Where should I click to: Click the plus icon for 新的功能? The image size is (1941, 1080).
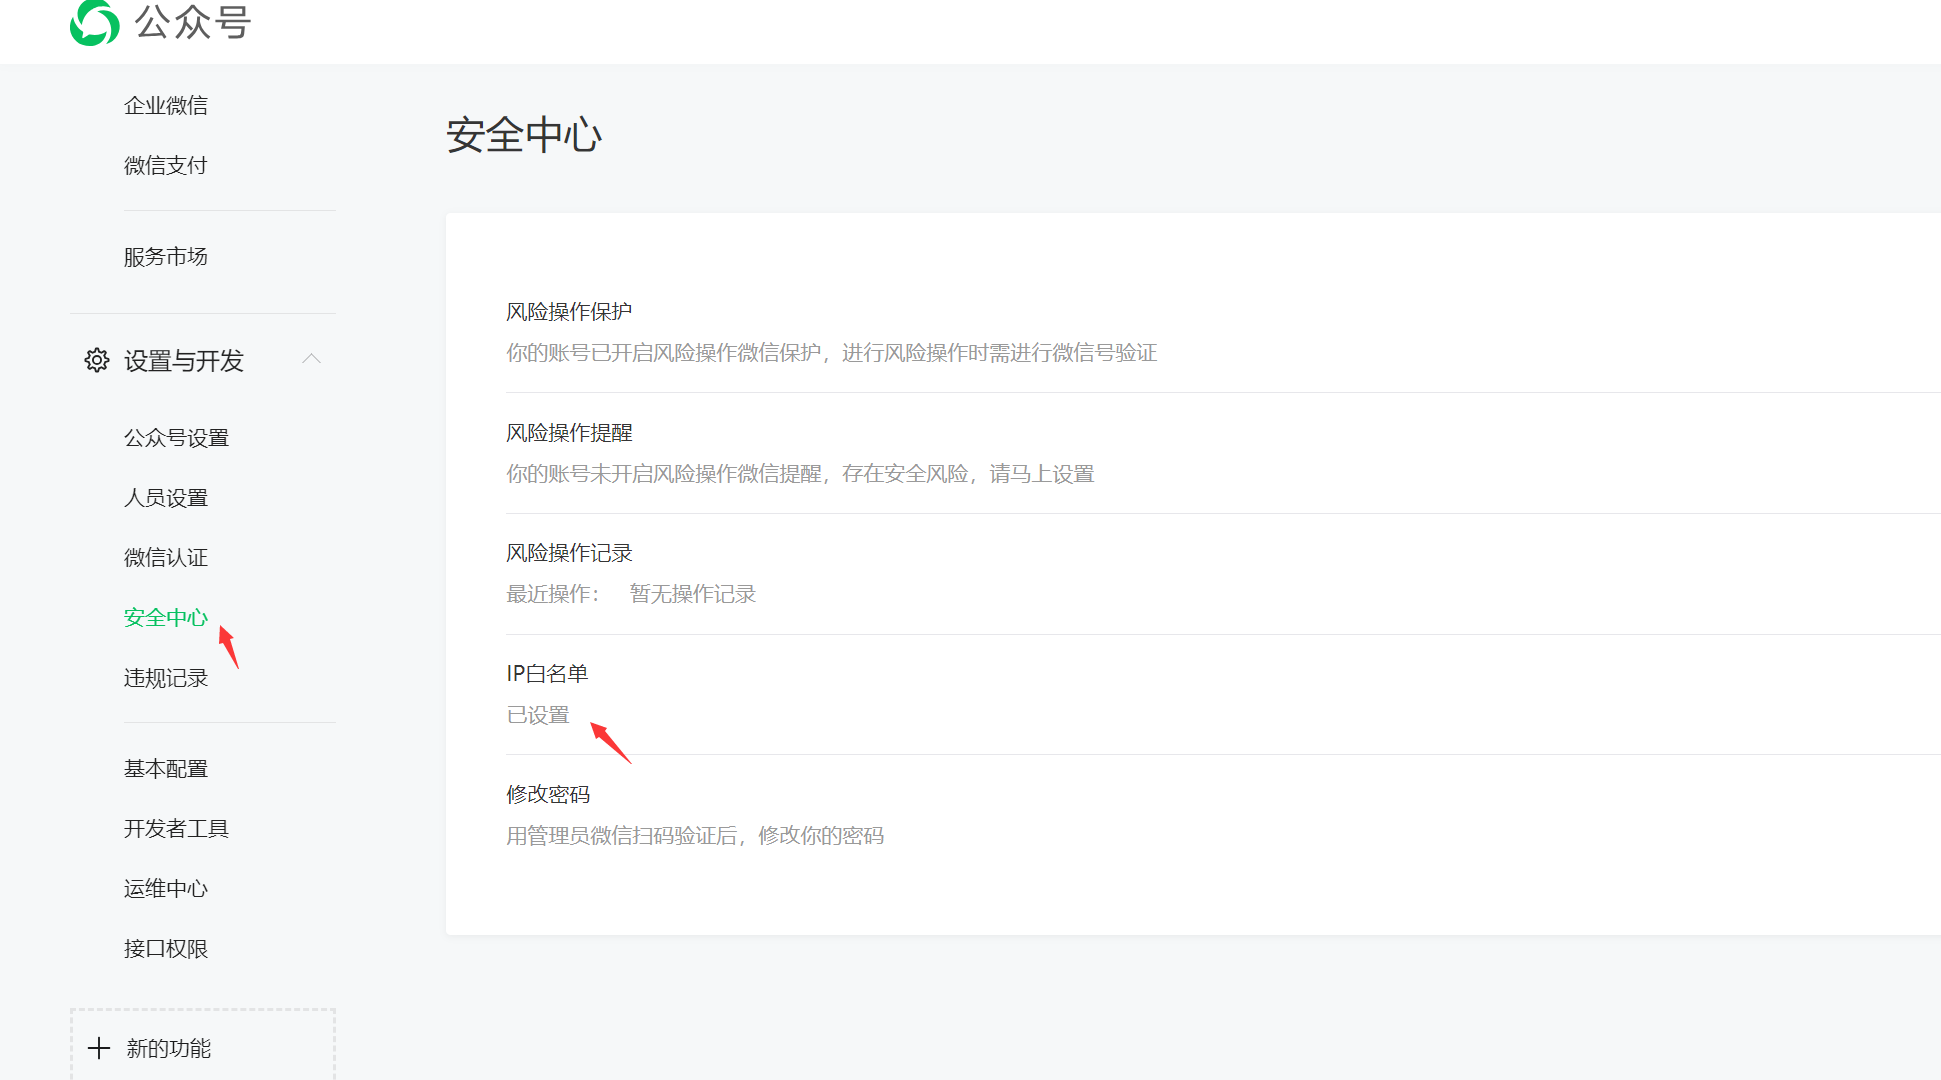(99, 1048)
